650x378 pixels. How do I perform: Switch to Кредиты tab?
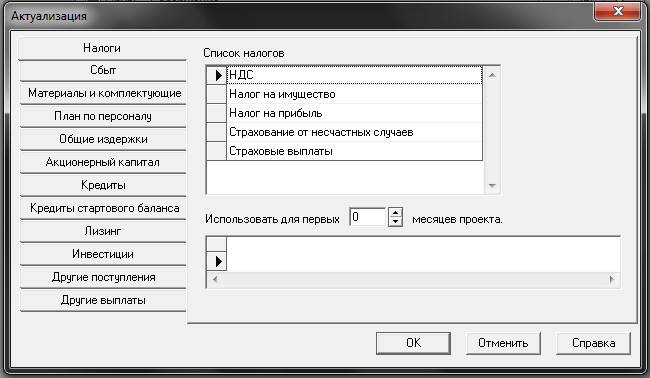[103, 185]
